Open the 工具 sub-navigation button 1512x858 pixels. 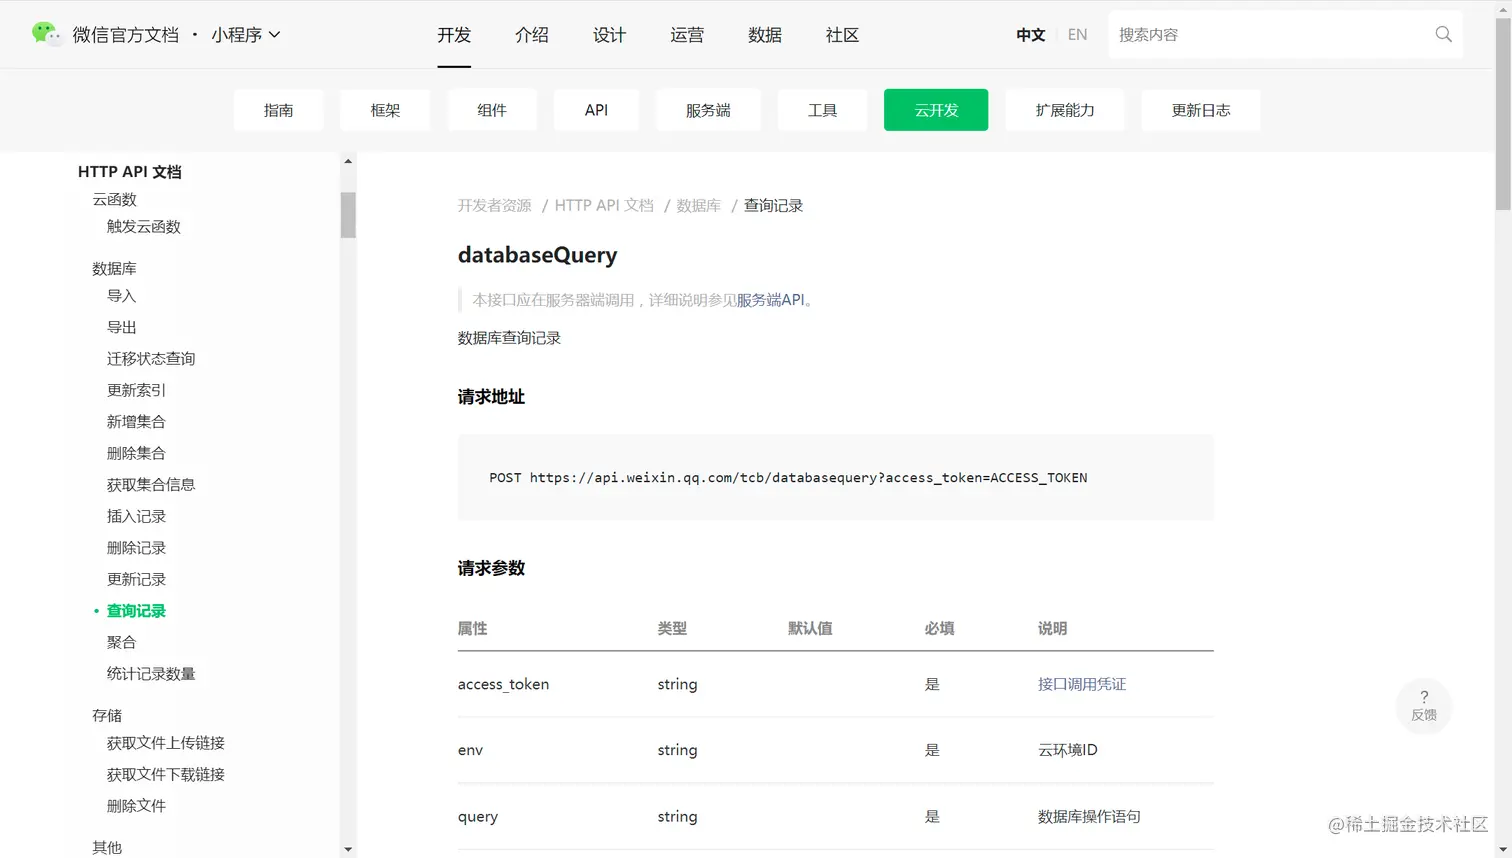822,110
